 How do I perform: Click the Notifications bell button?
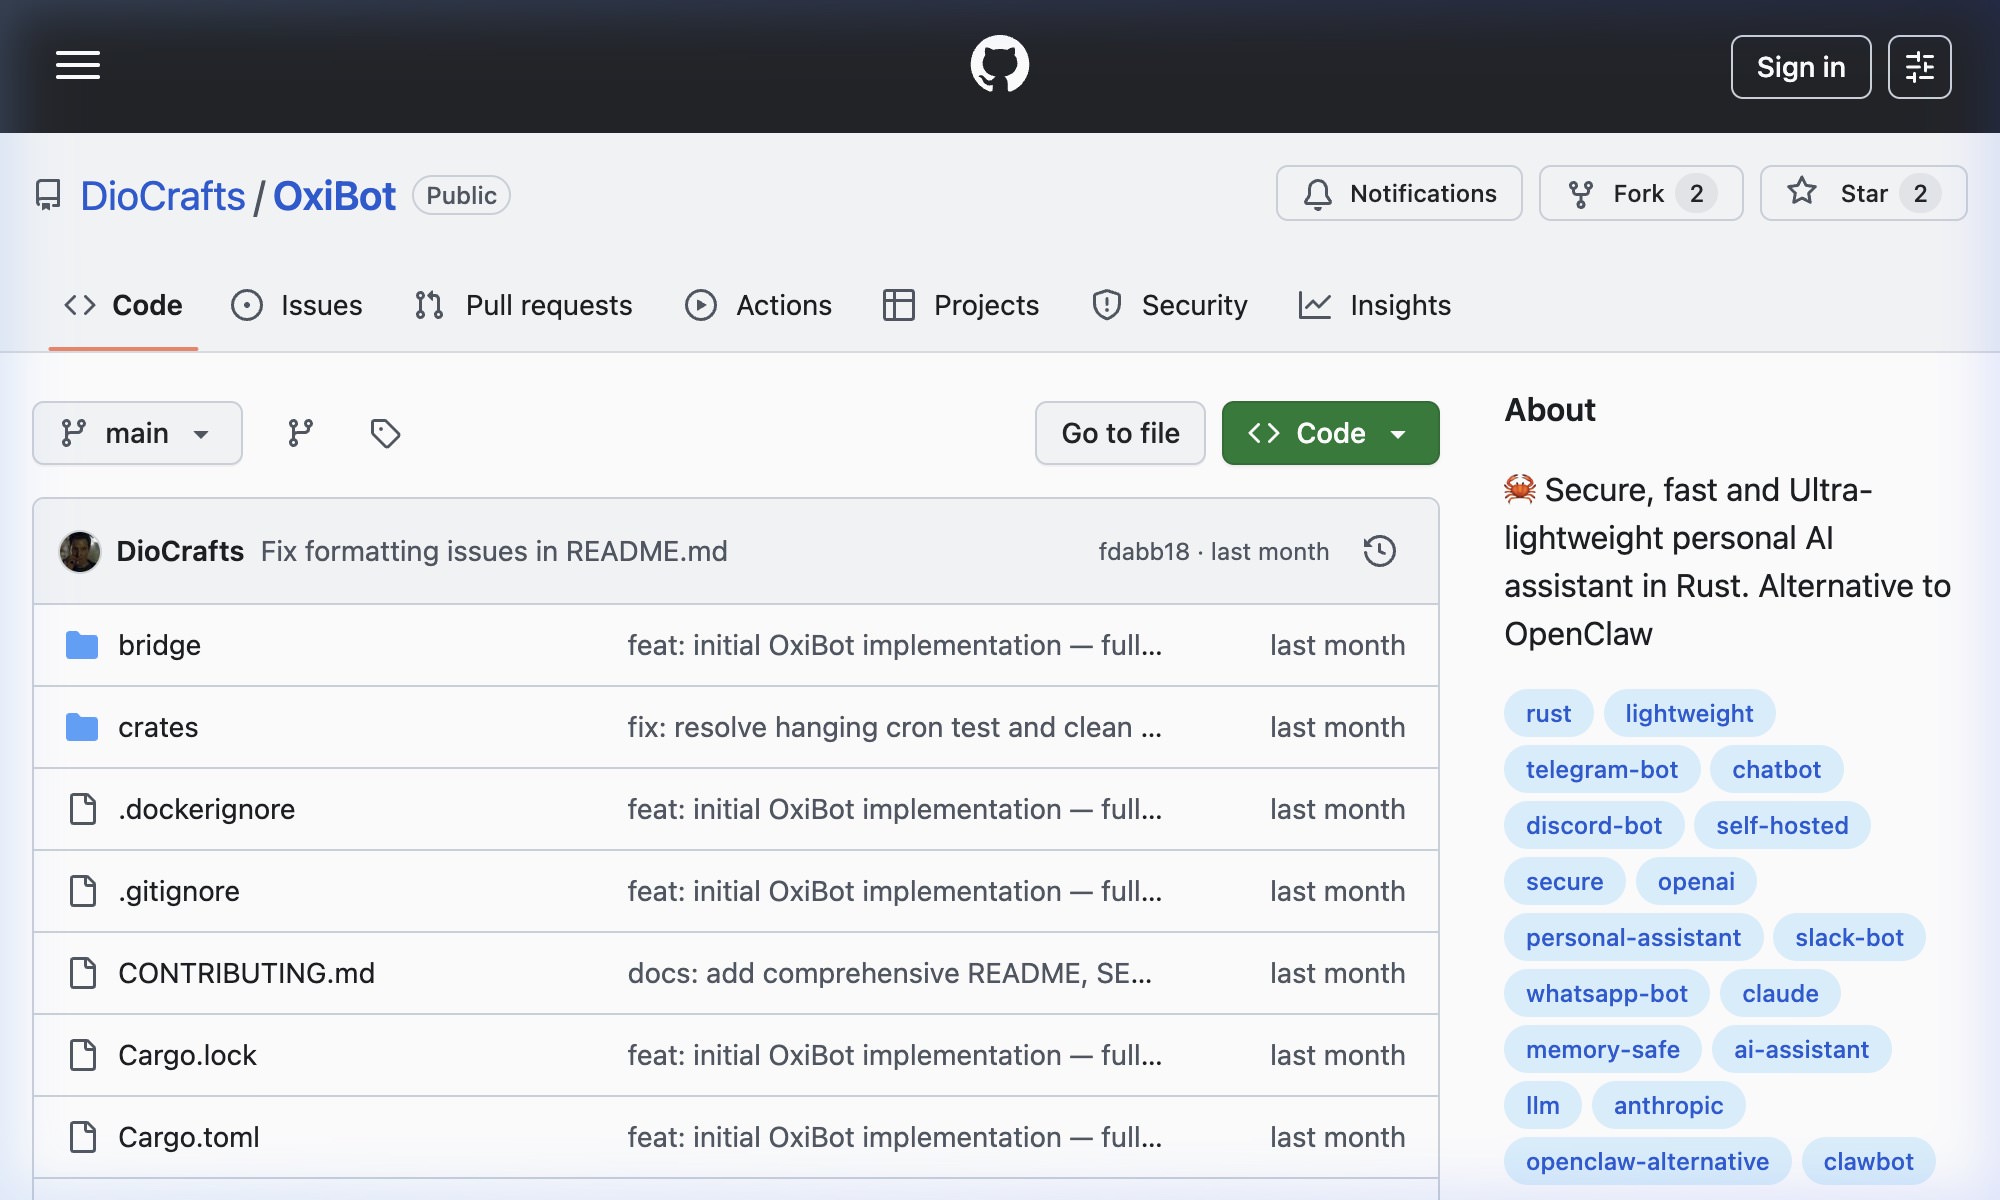click(x=1398, y=193)
